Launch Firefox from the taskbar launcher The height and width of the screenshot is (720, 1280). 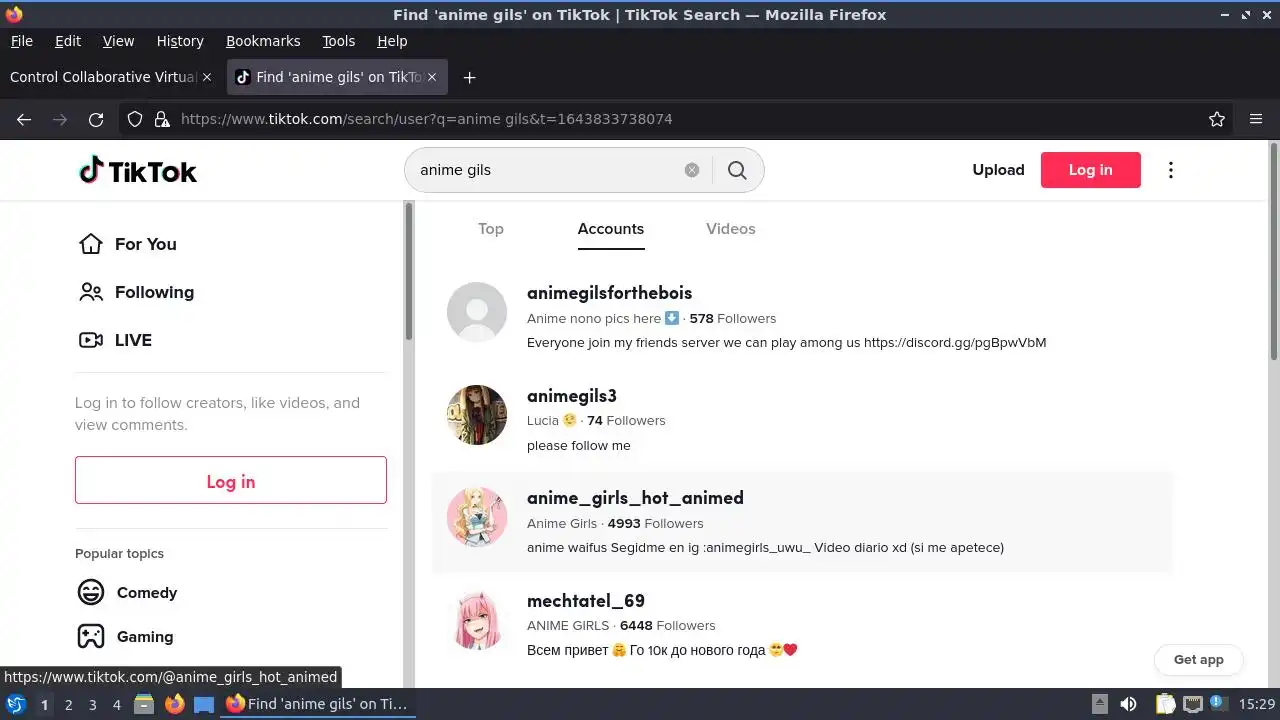pyautogui.click(x=174, y=704)
